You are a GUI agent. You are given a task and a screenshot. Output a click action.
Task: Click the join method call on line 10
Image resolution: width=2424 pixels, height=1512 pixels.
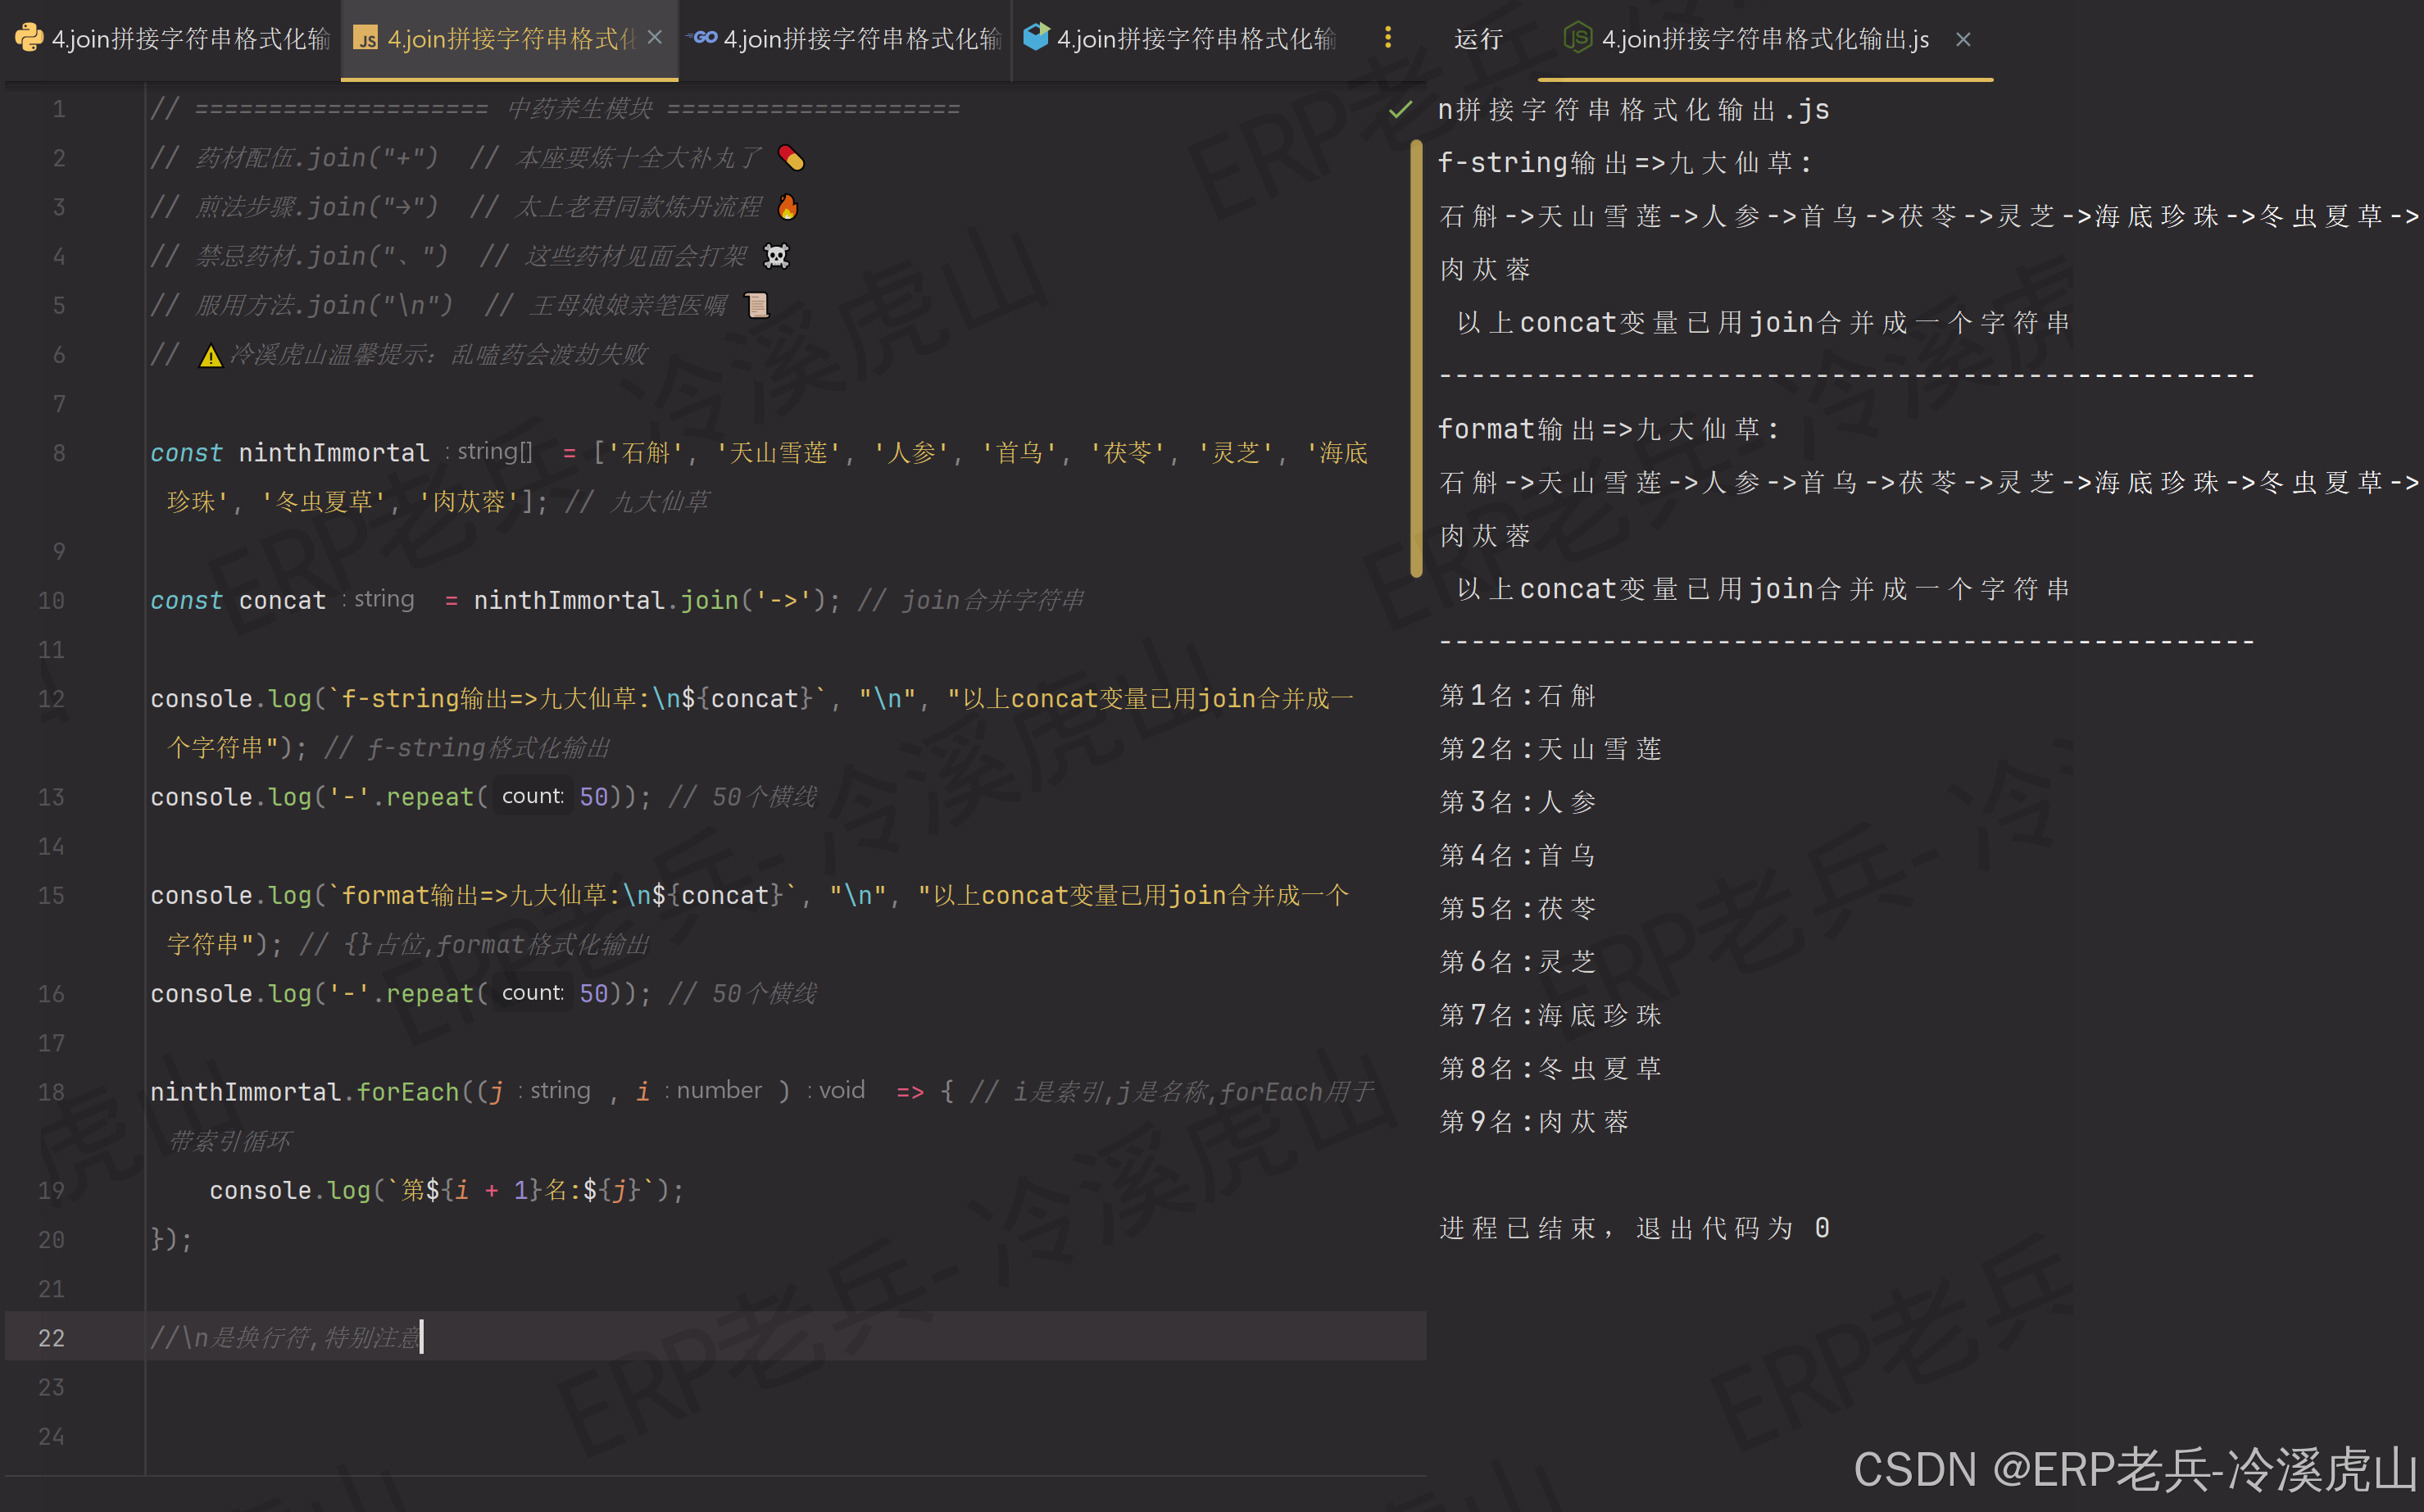709,600
